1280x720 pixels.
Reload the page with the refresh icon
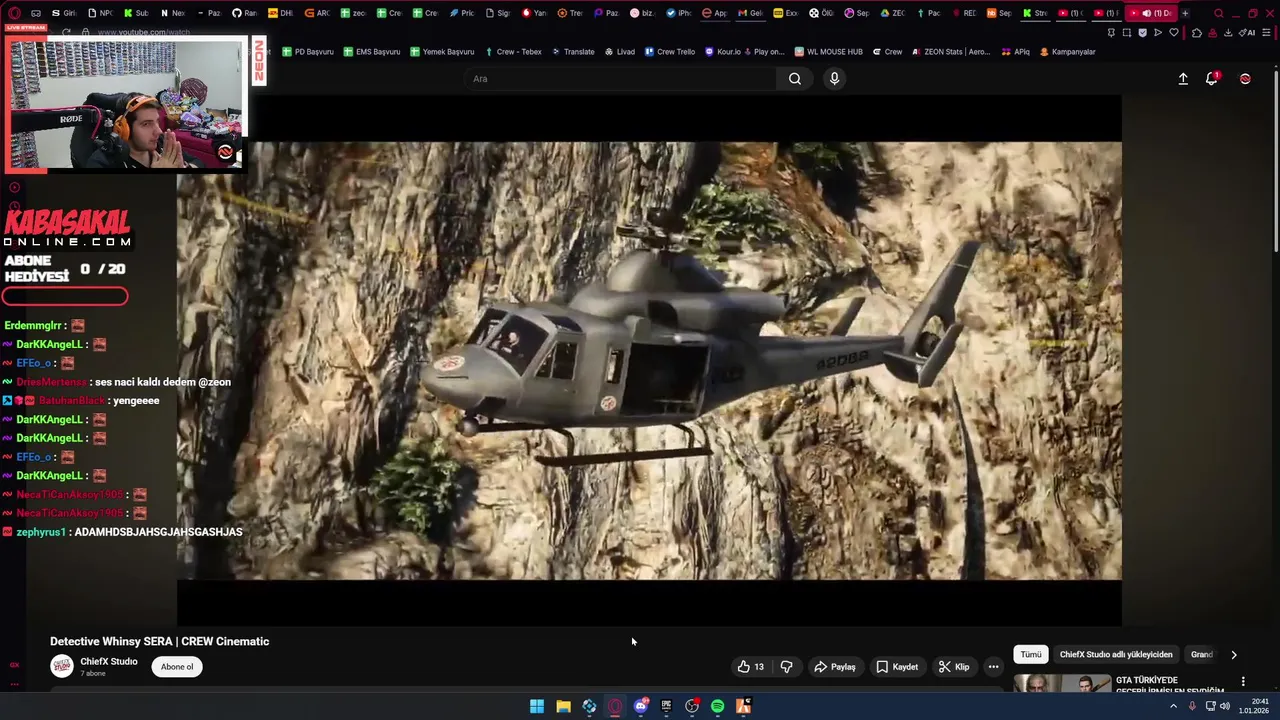click(x=66, y=32)
